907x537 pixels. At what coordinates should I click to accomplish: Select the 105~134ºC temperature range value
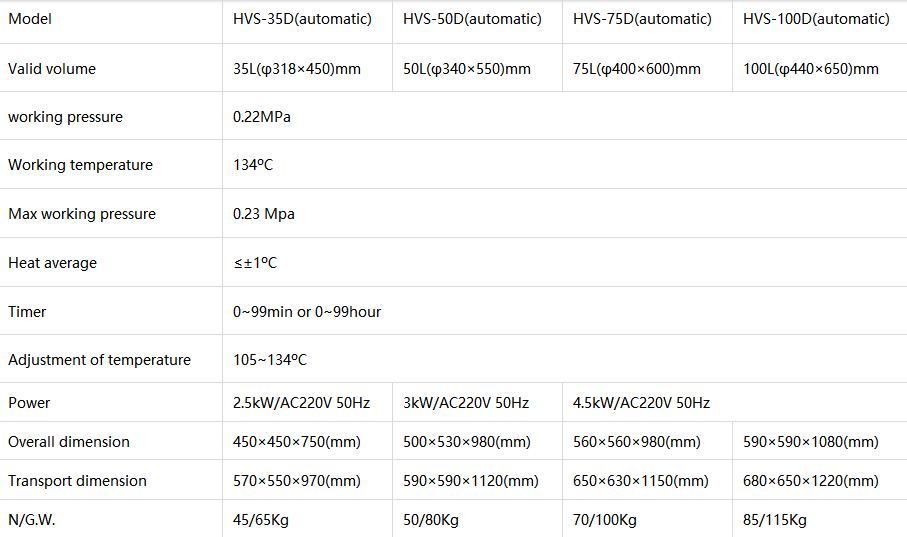pos(270,360)
